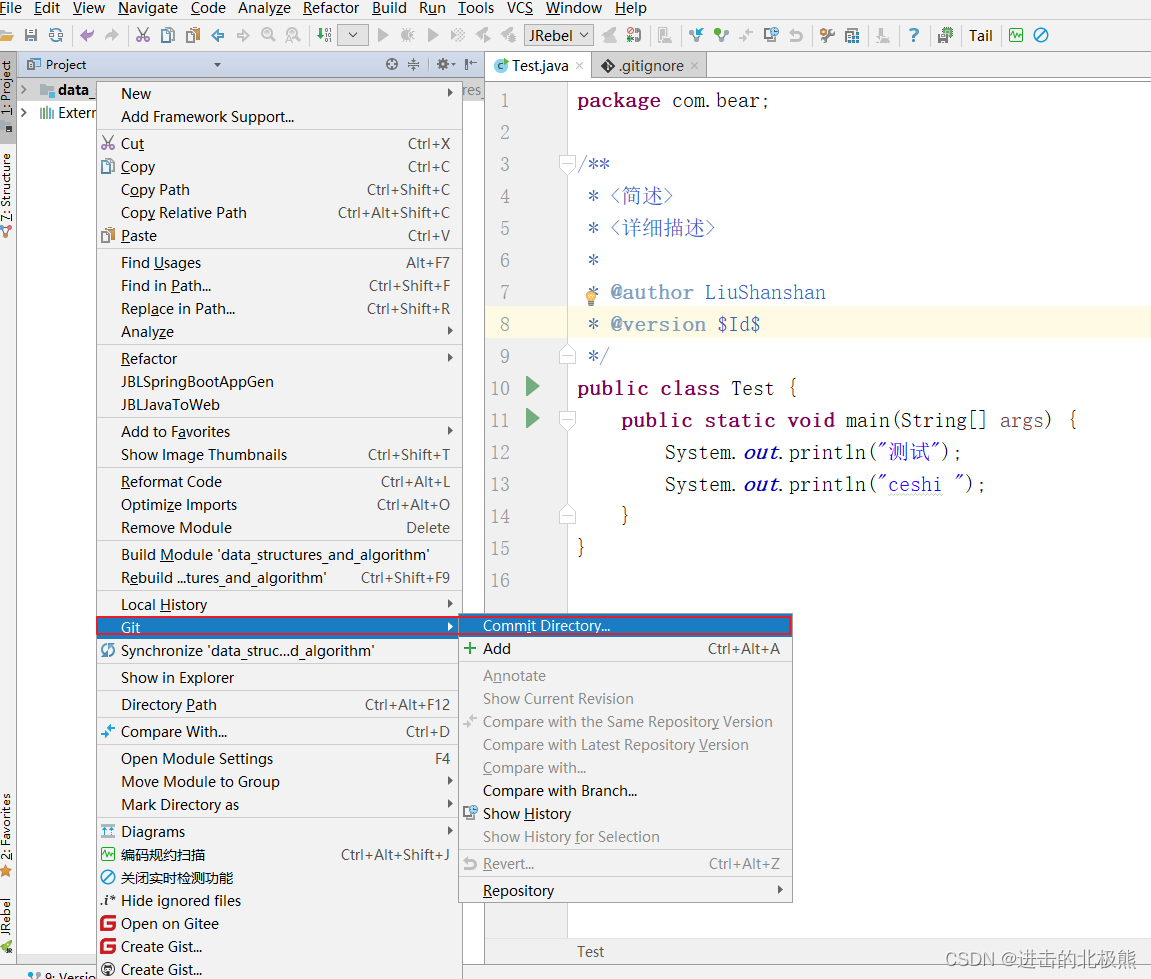
Task: Click Open Module Settings
Action: coord(279,758)
